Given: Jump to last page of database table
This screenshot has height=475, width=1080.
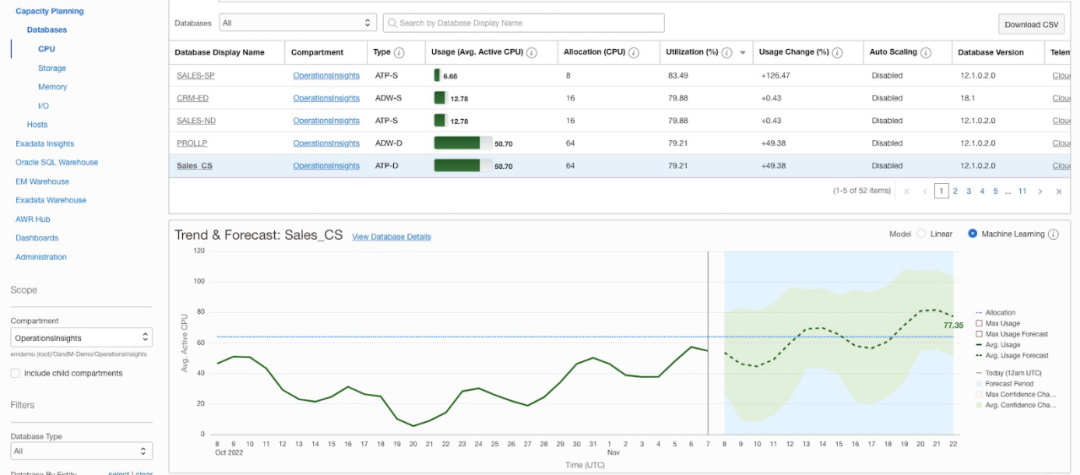Looking at the screenshot, I should [1057, 190].
